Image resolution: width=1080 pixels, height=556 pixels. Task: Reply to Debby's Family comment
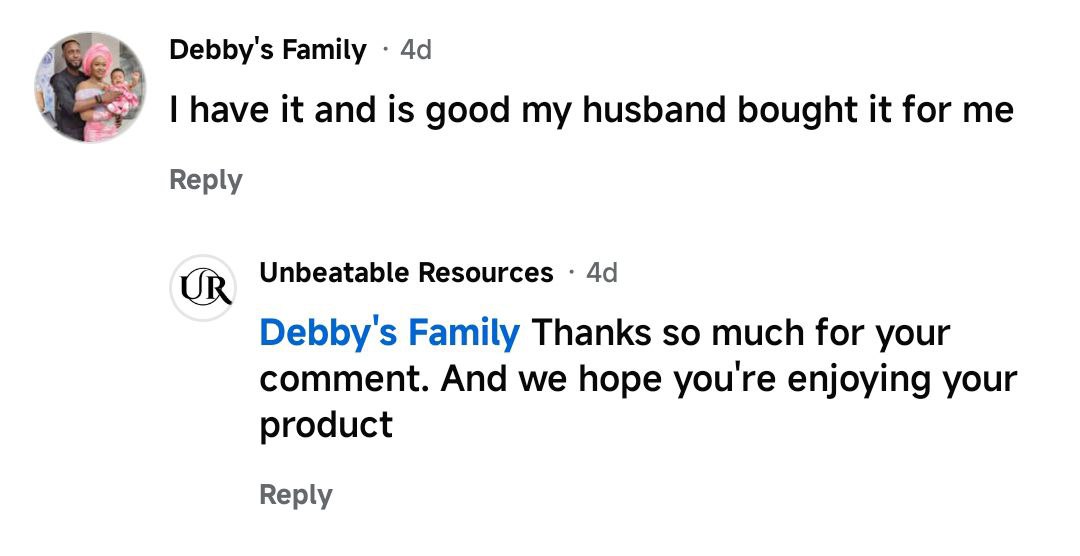pyautogui.click(x=206, y=180)
